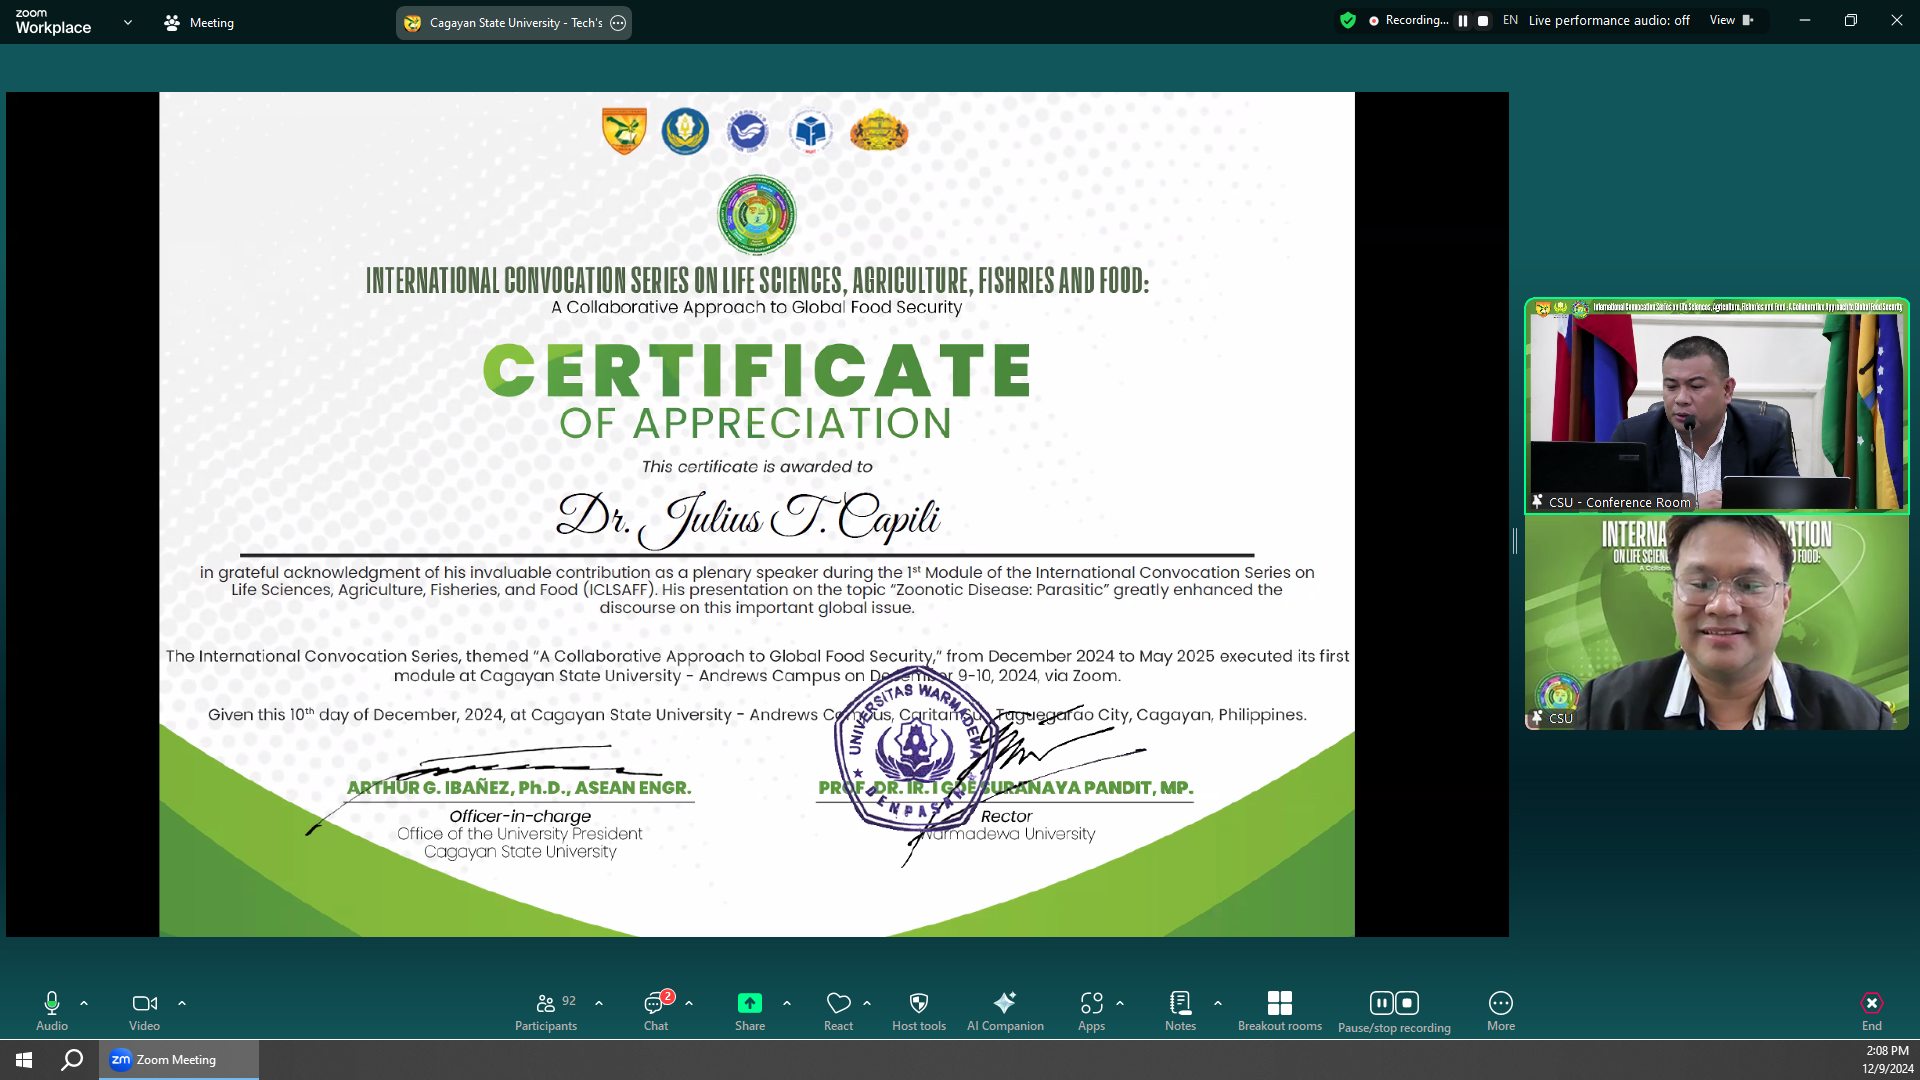Click the green Share screen icon

pos(749,1004)
